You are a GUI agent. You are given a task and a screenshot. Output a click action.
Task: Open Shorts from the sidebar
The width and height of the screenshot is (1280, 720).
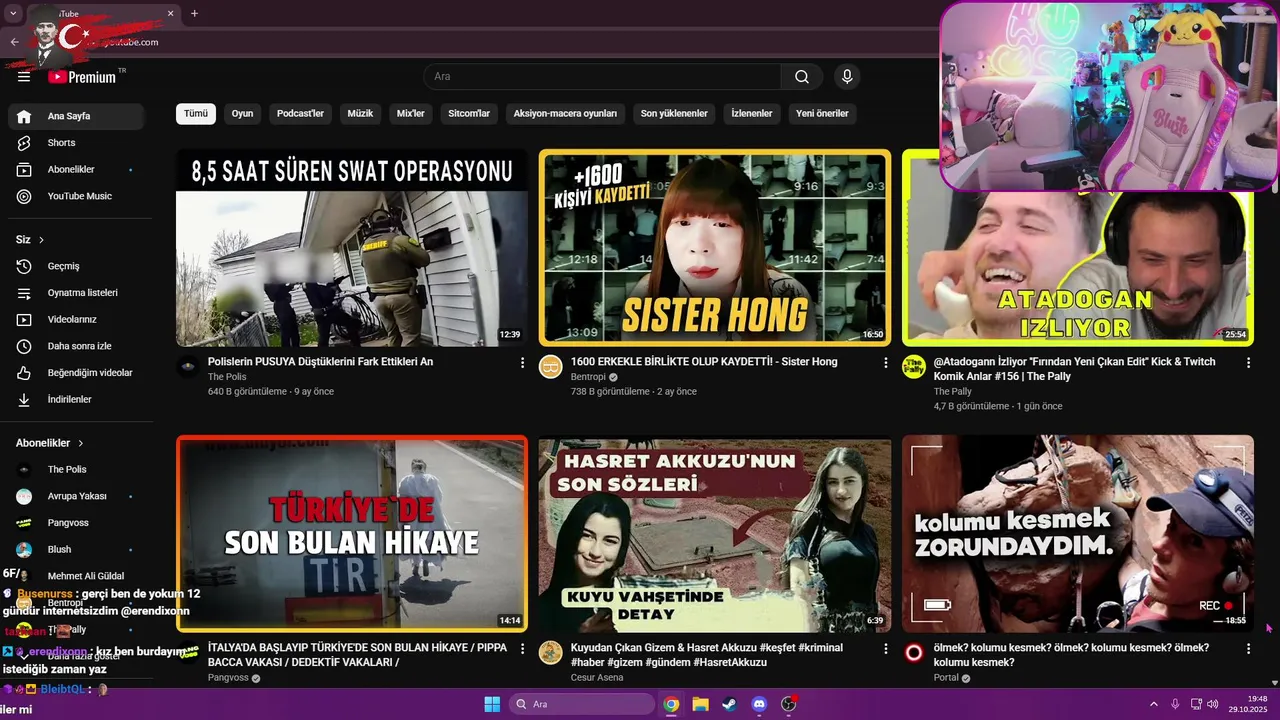[x=76, y=143]
